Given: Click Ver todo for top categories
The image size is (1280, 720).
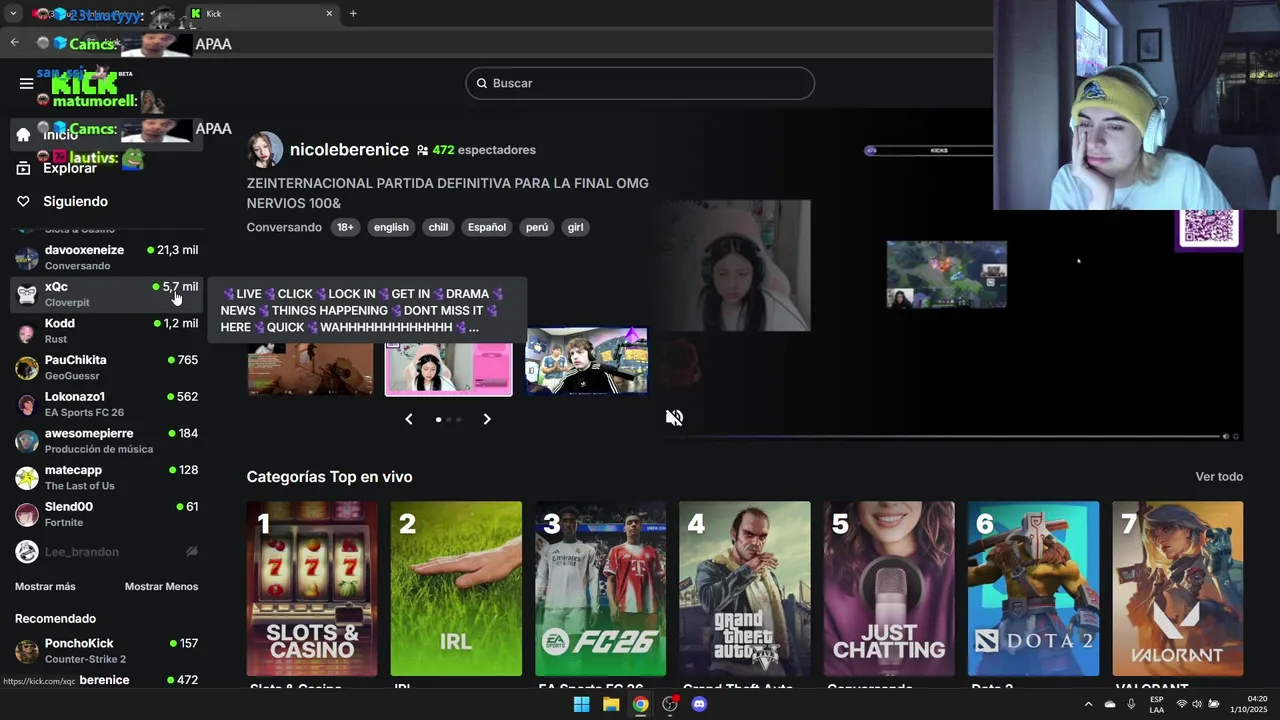Looking at the screenshot, I should tap(1219, 477).
